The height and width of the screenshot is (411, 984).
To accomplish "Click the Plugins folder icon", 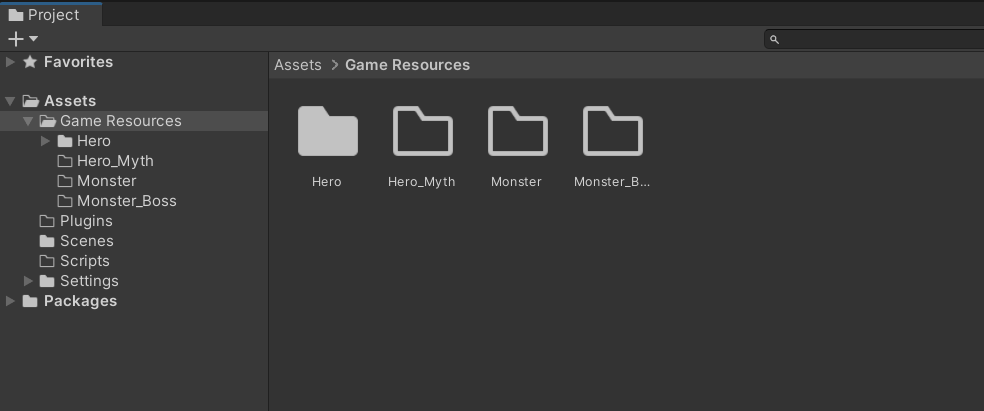I will pyautogui.click(x=47, y=221).
